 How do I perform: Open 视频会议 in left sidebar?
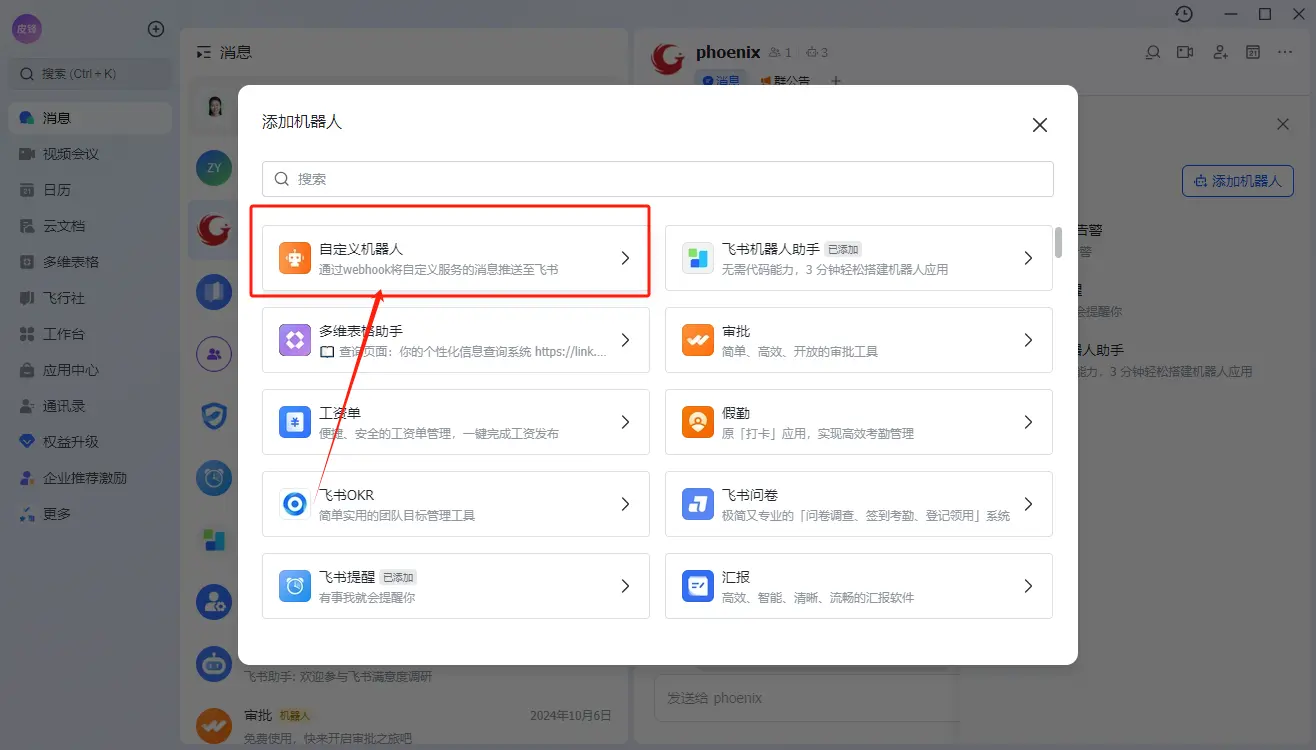[90, 154]
